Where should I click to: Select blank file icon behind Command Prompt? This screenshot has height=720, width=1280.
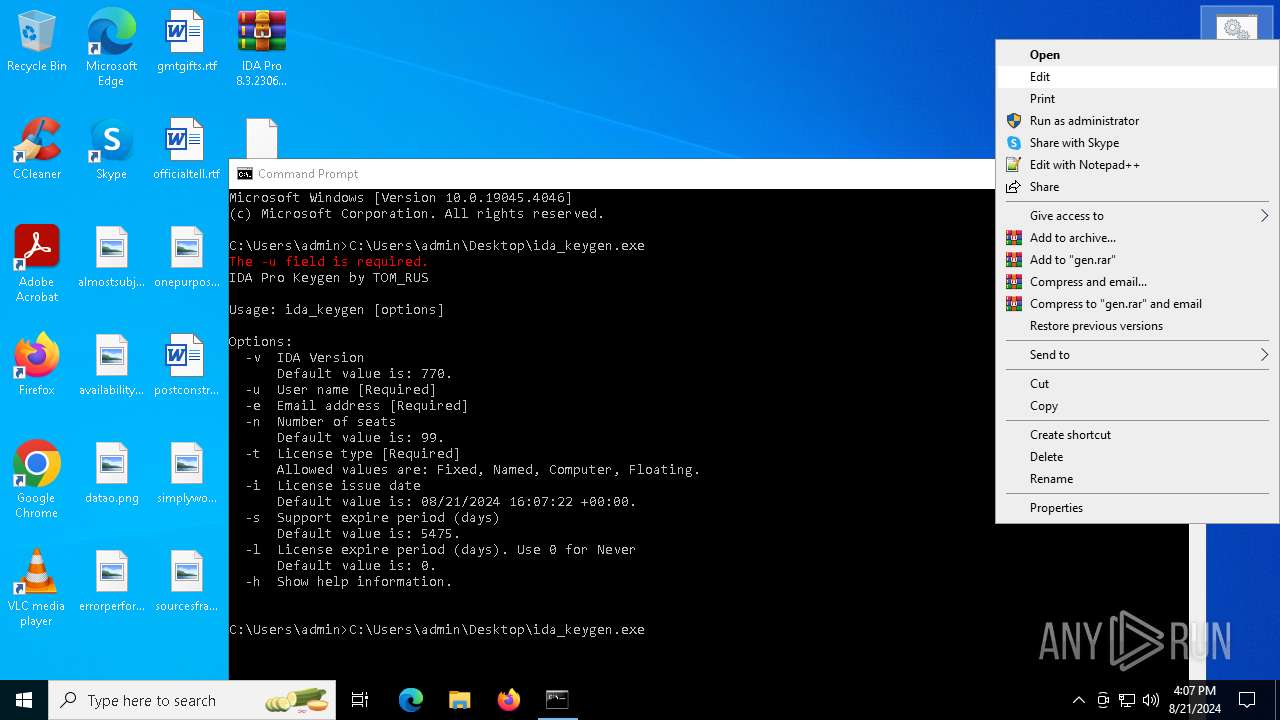[x=261, y=138]
